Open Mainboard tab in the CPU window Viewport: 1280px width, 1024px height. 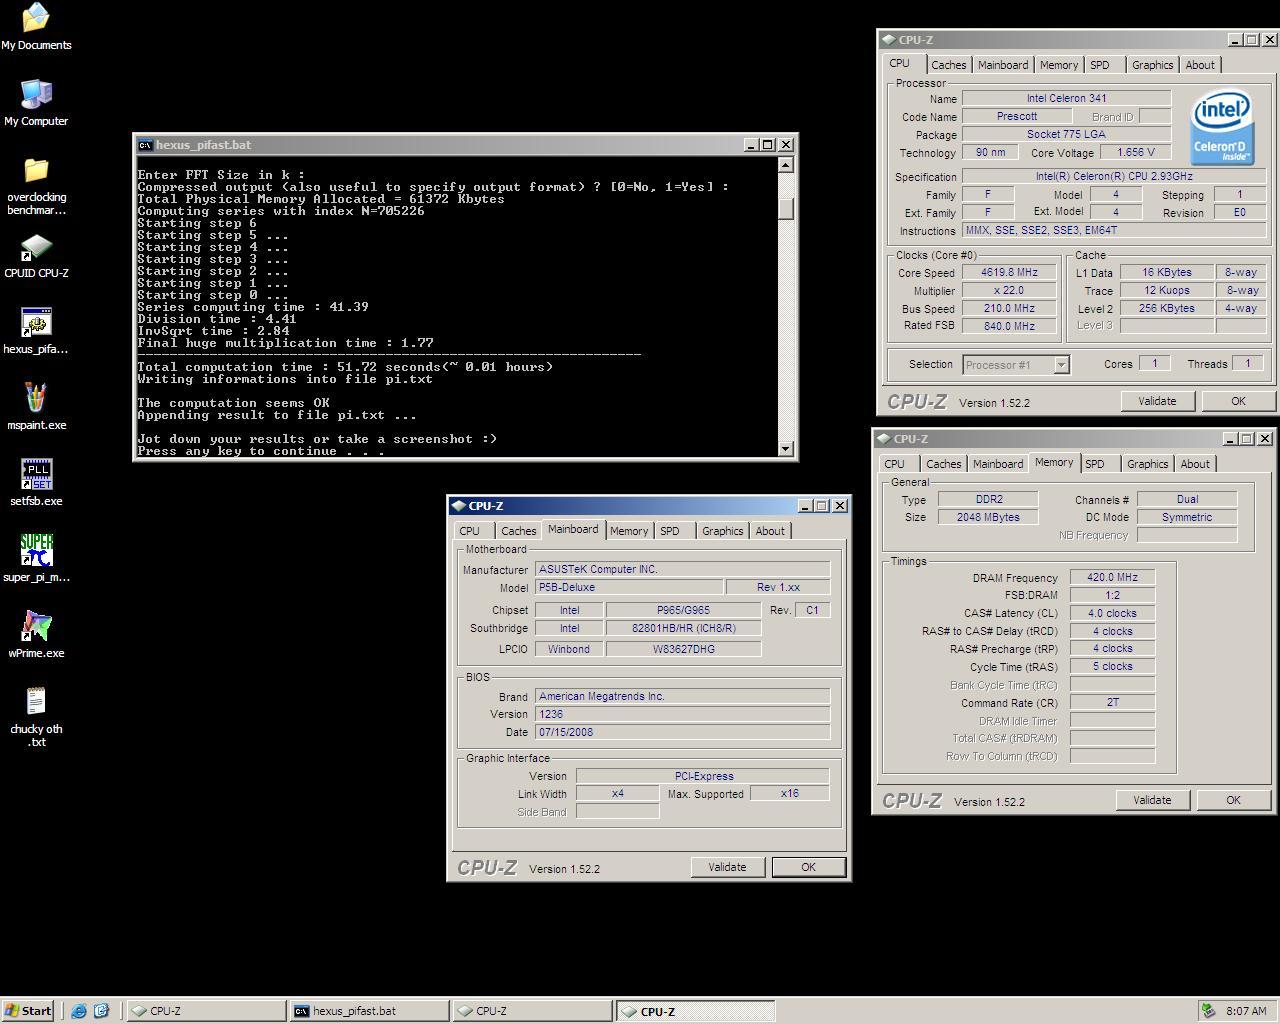pyautogui.click(x=1003, y=65)
